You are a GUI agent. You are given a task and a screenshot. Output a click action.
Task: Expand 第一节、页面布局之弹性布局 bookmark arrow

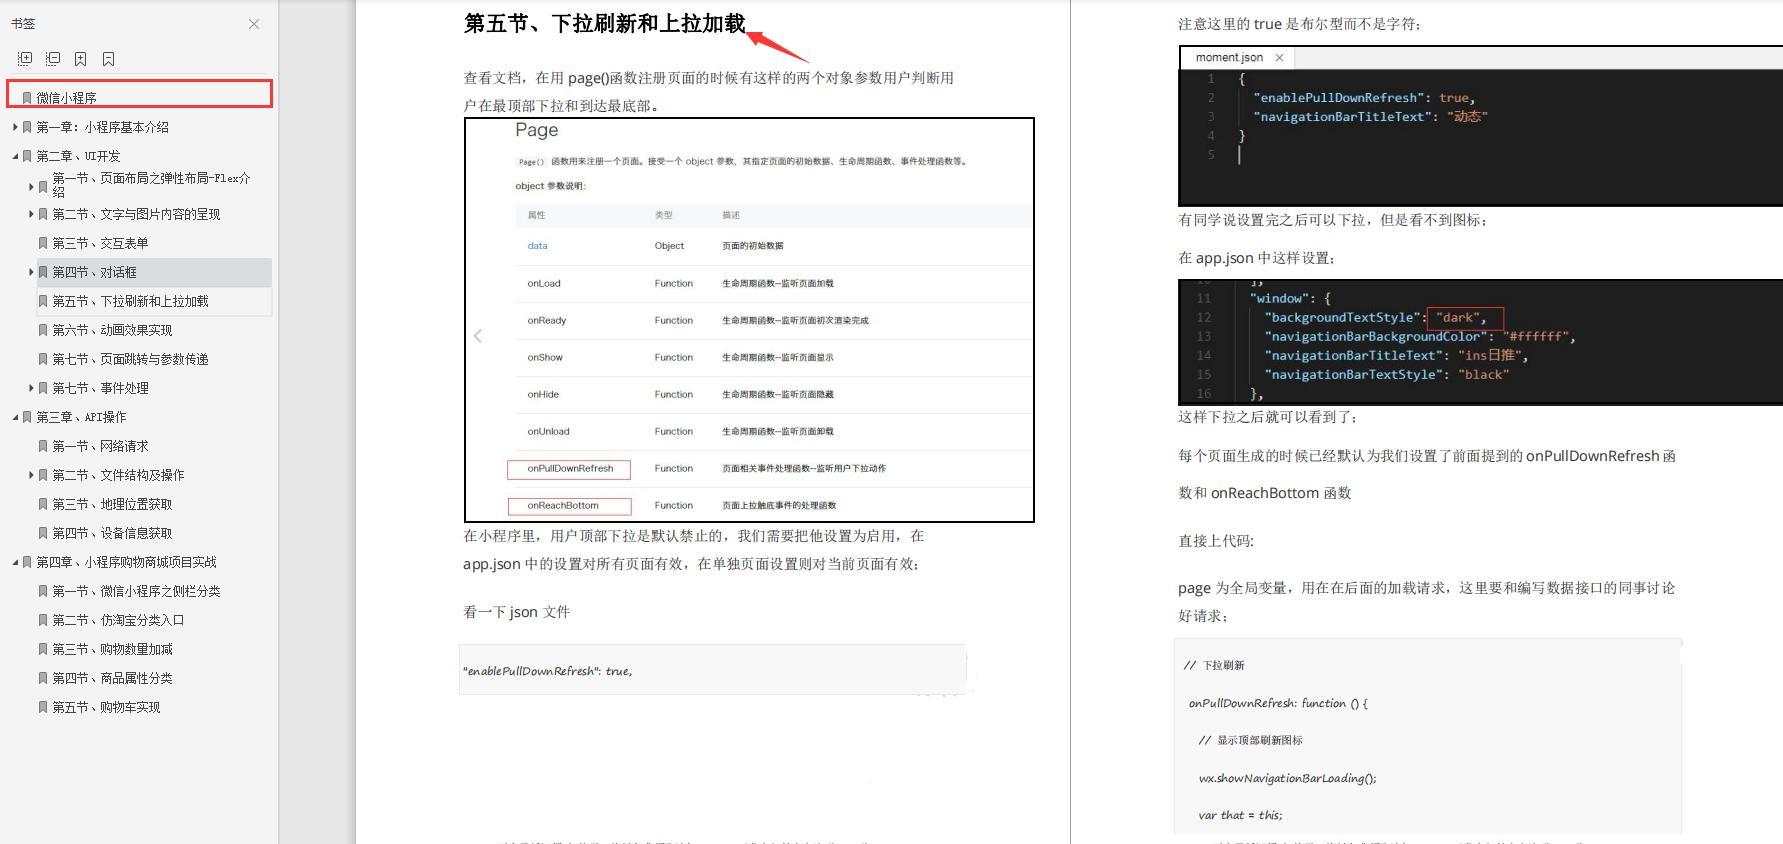click(x=31, y=185)
